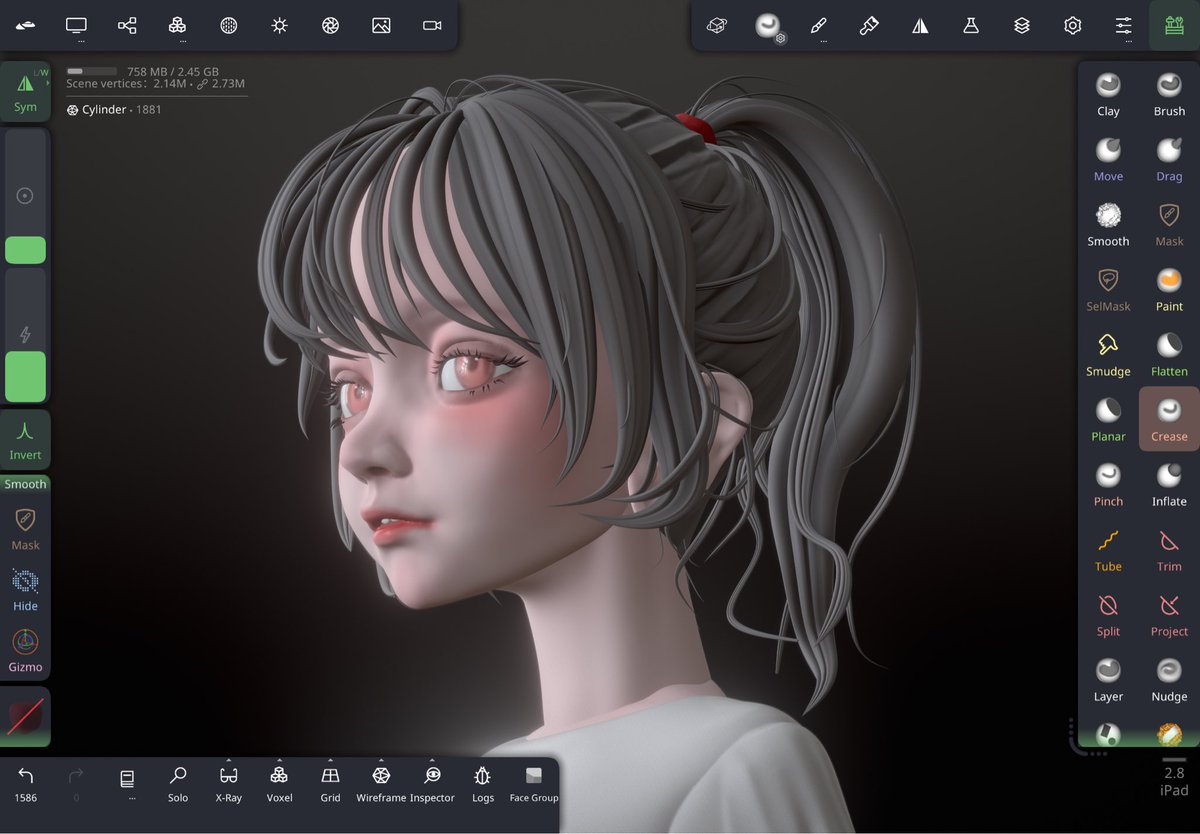1200x834 pixels.
Task: Show Face Group colors
Action: (x=533, y=783)
